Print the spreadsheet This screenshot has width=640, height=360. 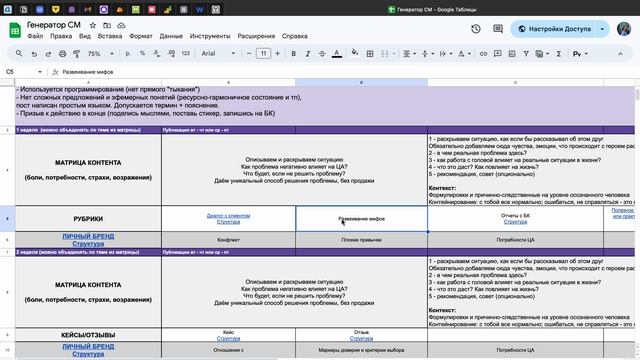pyautogui.click(x=62, y=54)
